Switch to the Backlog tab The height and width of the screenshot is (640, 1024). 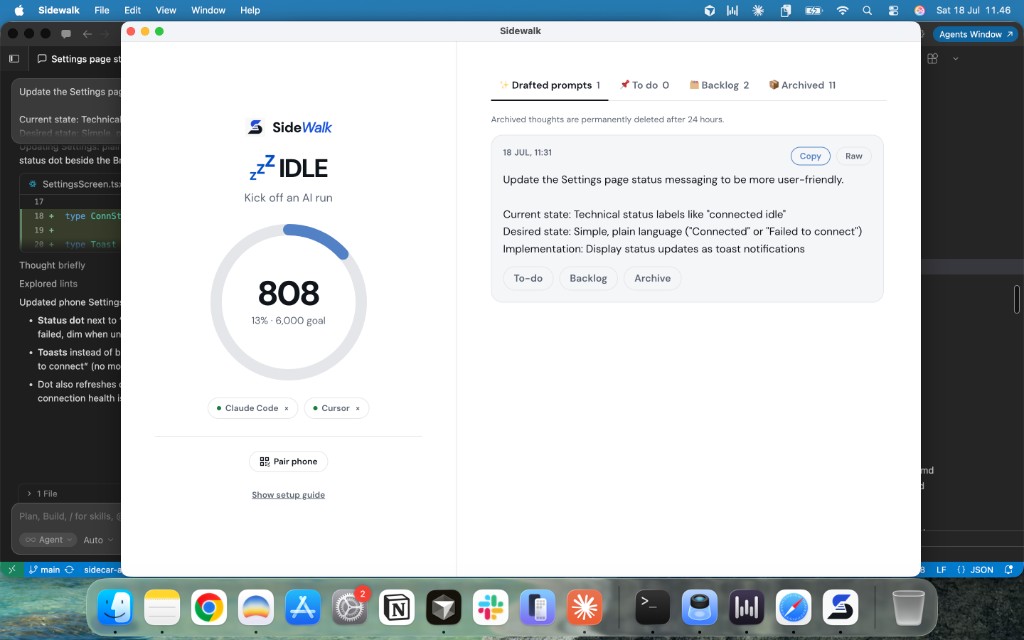[719, 85]
